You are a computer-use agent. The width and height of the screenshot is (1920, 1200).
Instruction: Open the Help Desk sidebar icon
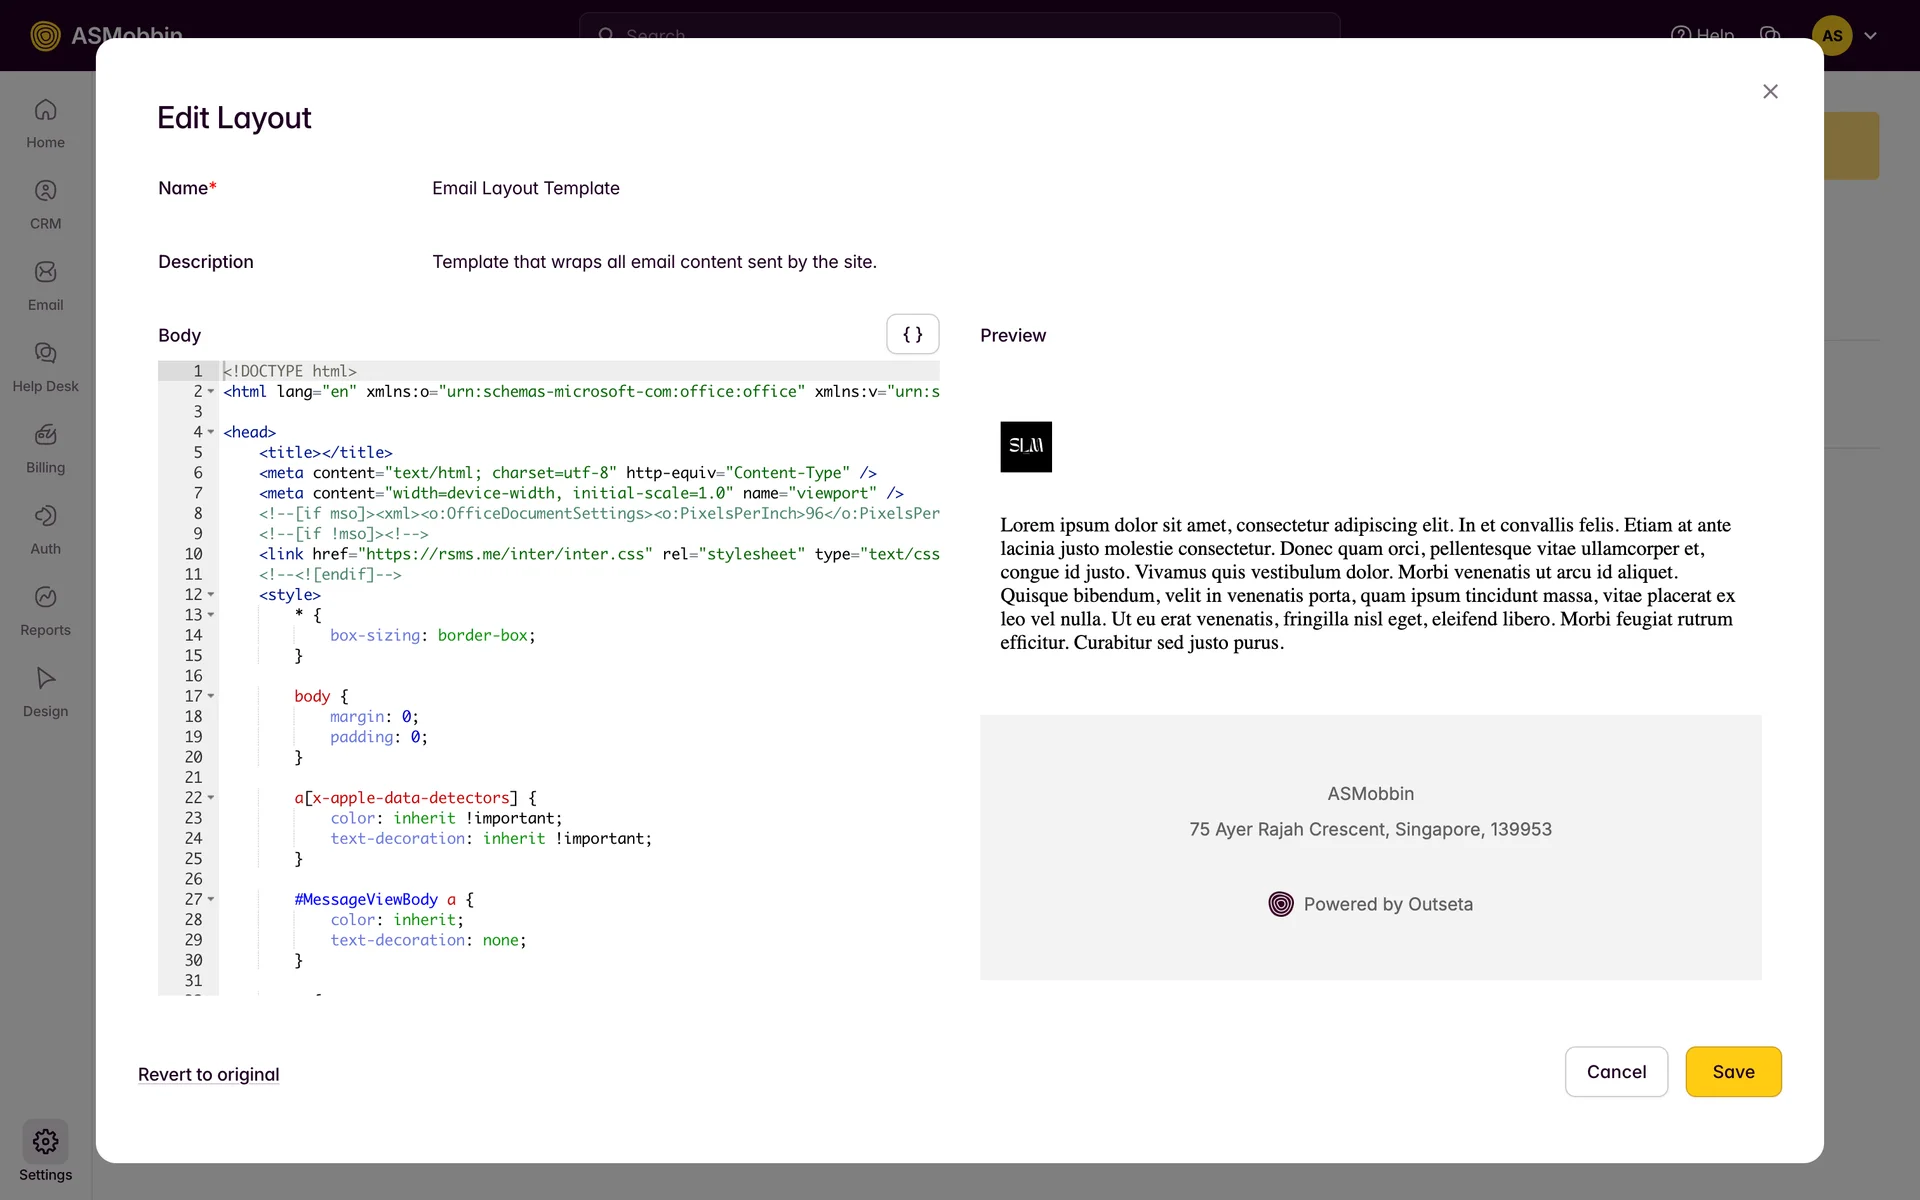click(x=45, y=353)
